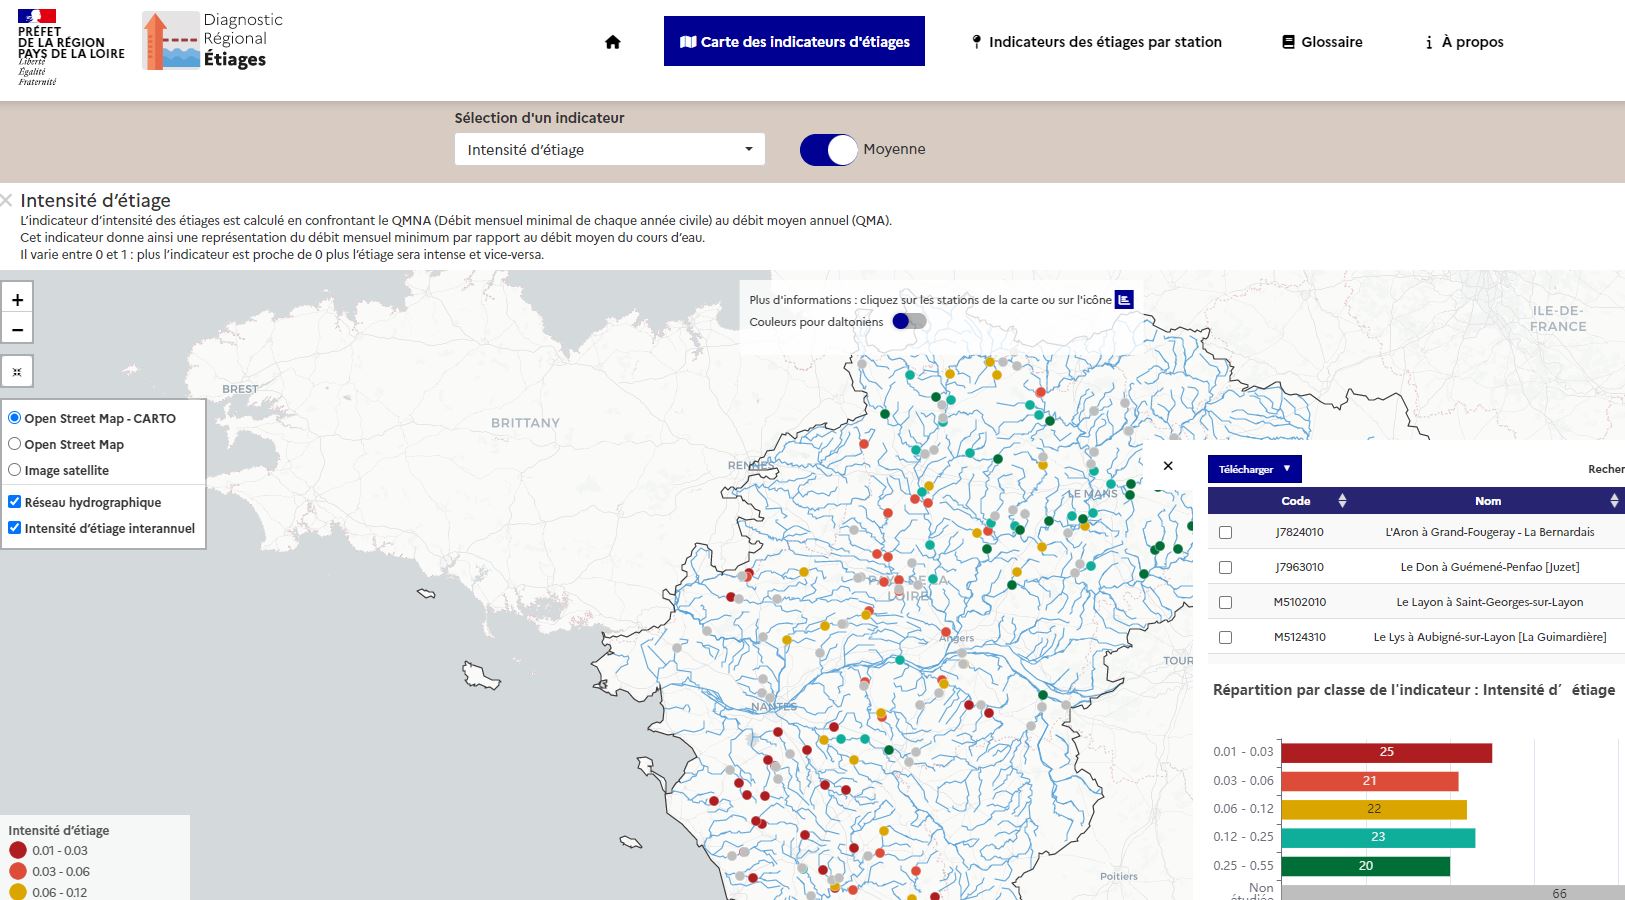This screenshot has height=900, width=1625.
Task: Open Carte des indicateurs d'étiages tab
Action: click(x=794, y=41)
